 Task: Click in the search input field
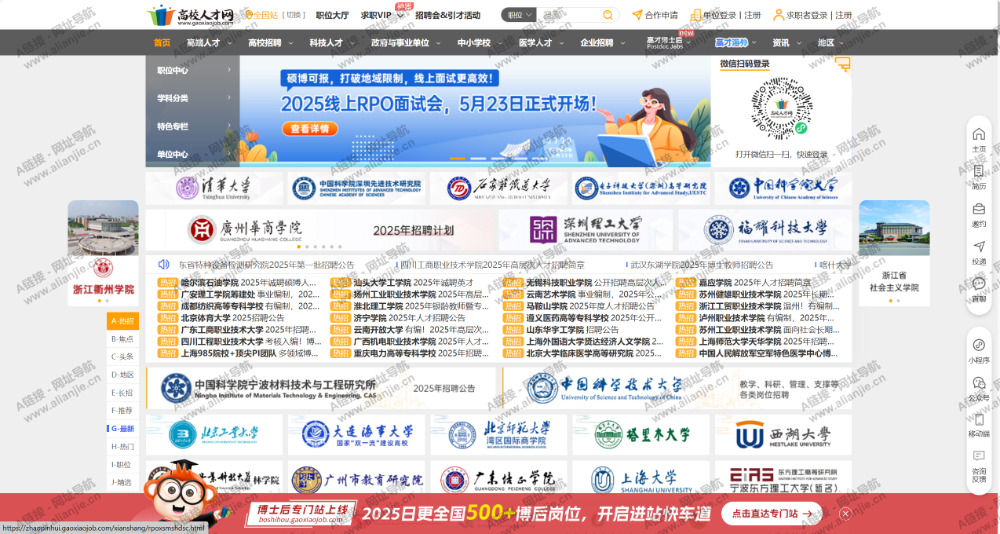point(570,15)
